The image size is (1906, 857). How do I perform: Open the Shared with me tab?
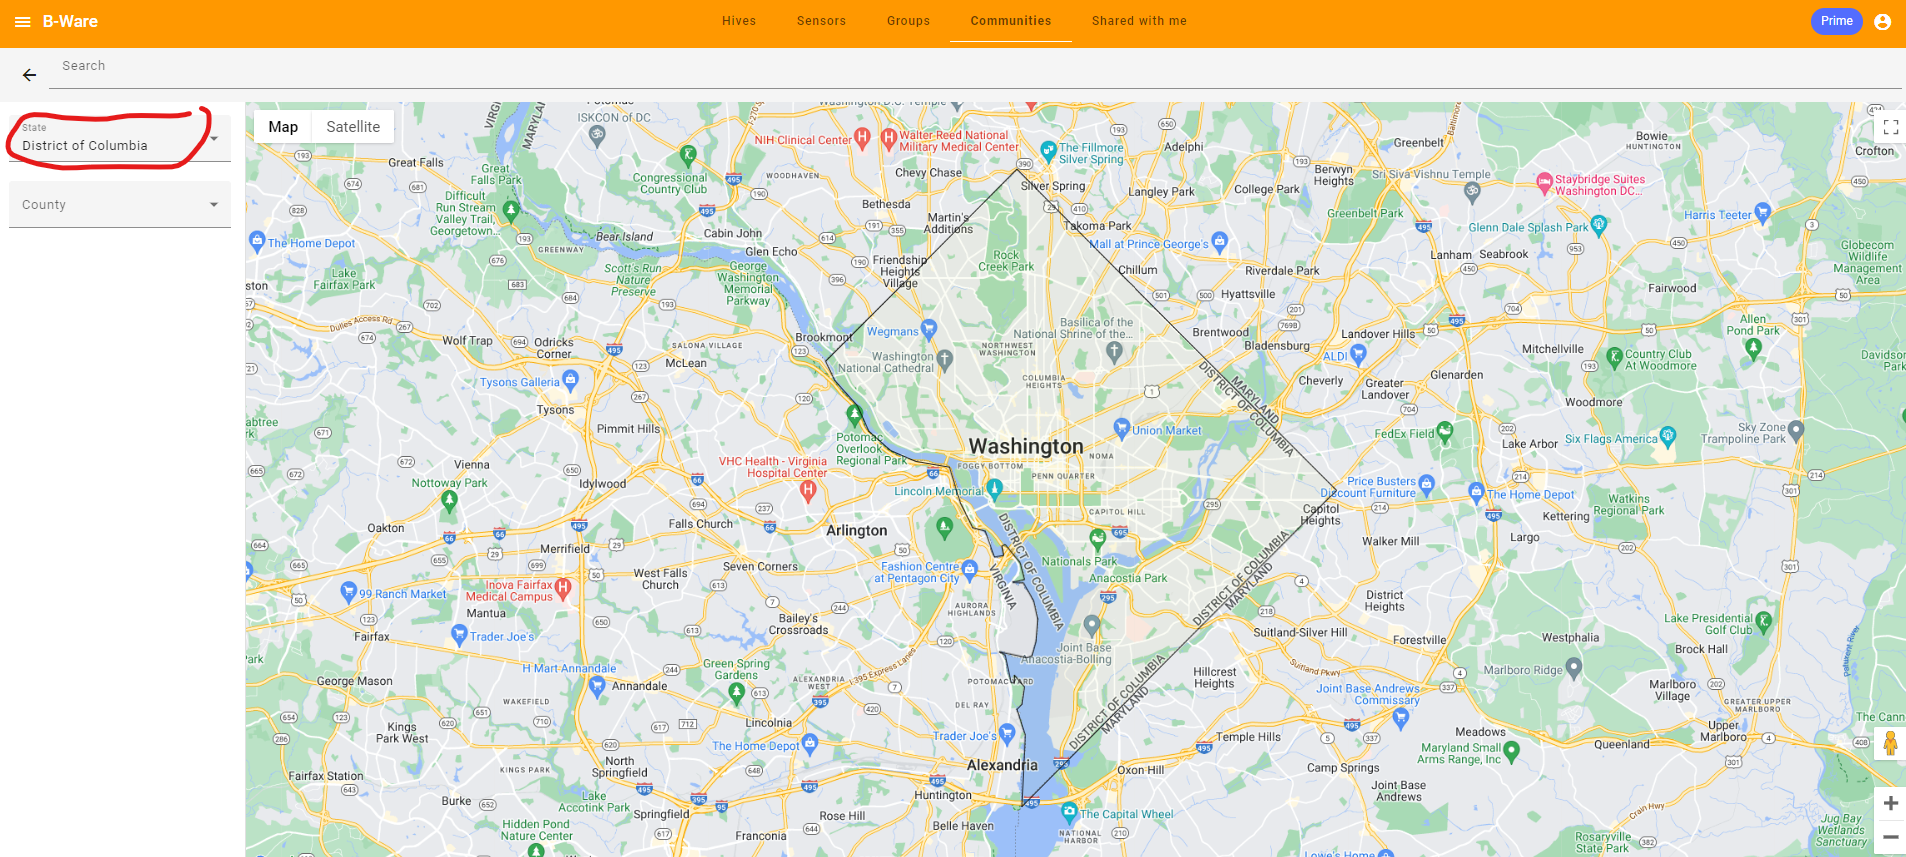click(1139, 21)
